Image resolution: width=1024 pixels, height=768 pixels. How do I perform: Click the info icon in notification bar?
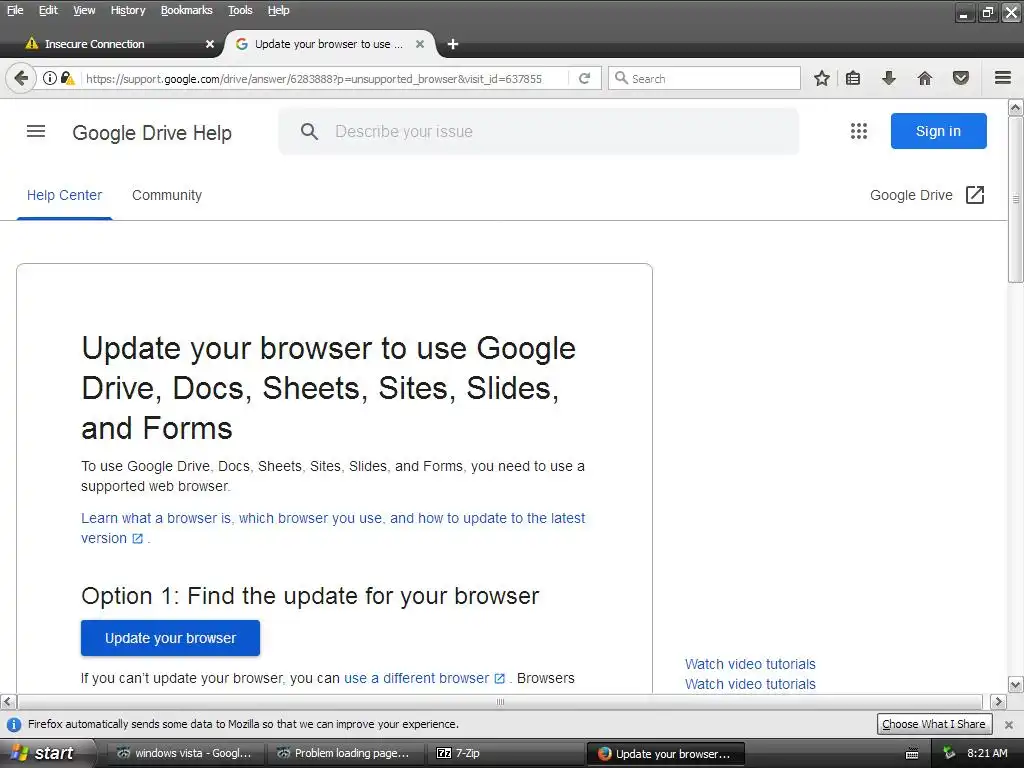14,724
